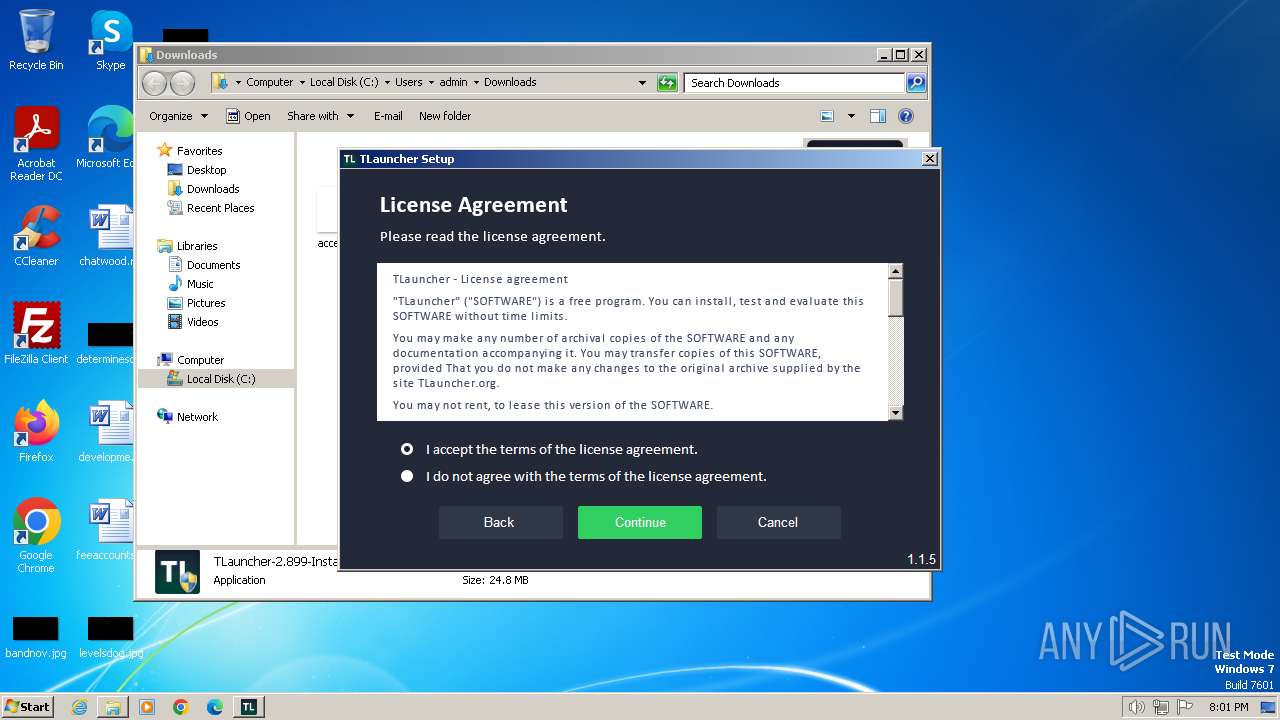The width and height of the screenshot is (1280, 720).
Task: Click the Search Downloads input field
Action: click(x=795, y=83)
